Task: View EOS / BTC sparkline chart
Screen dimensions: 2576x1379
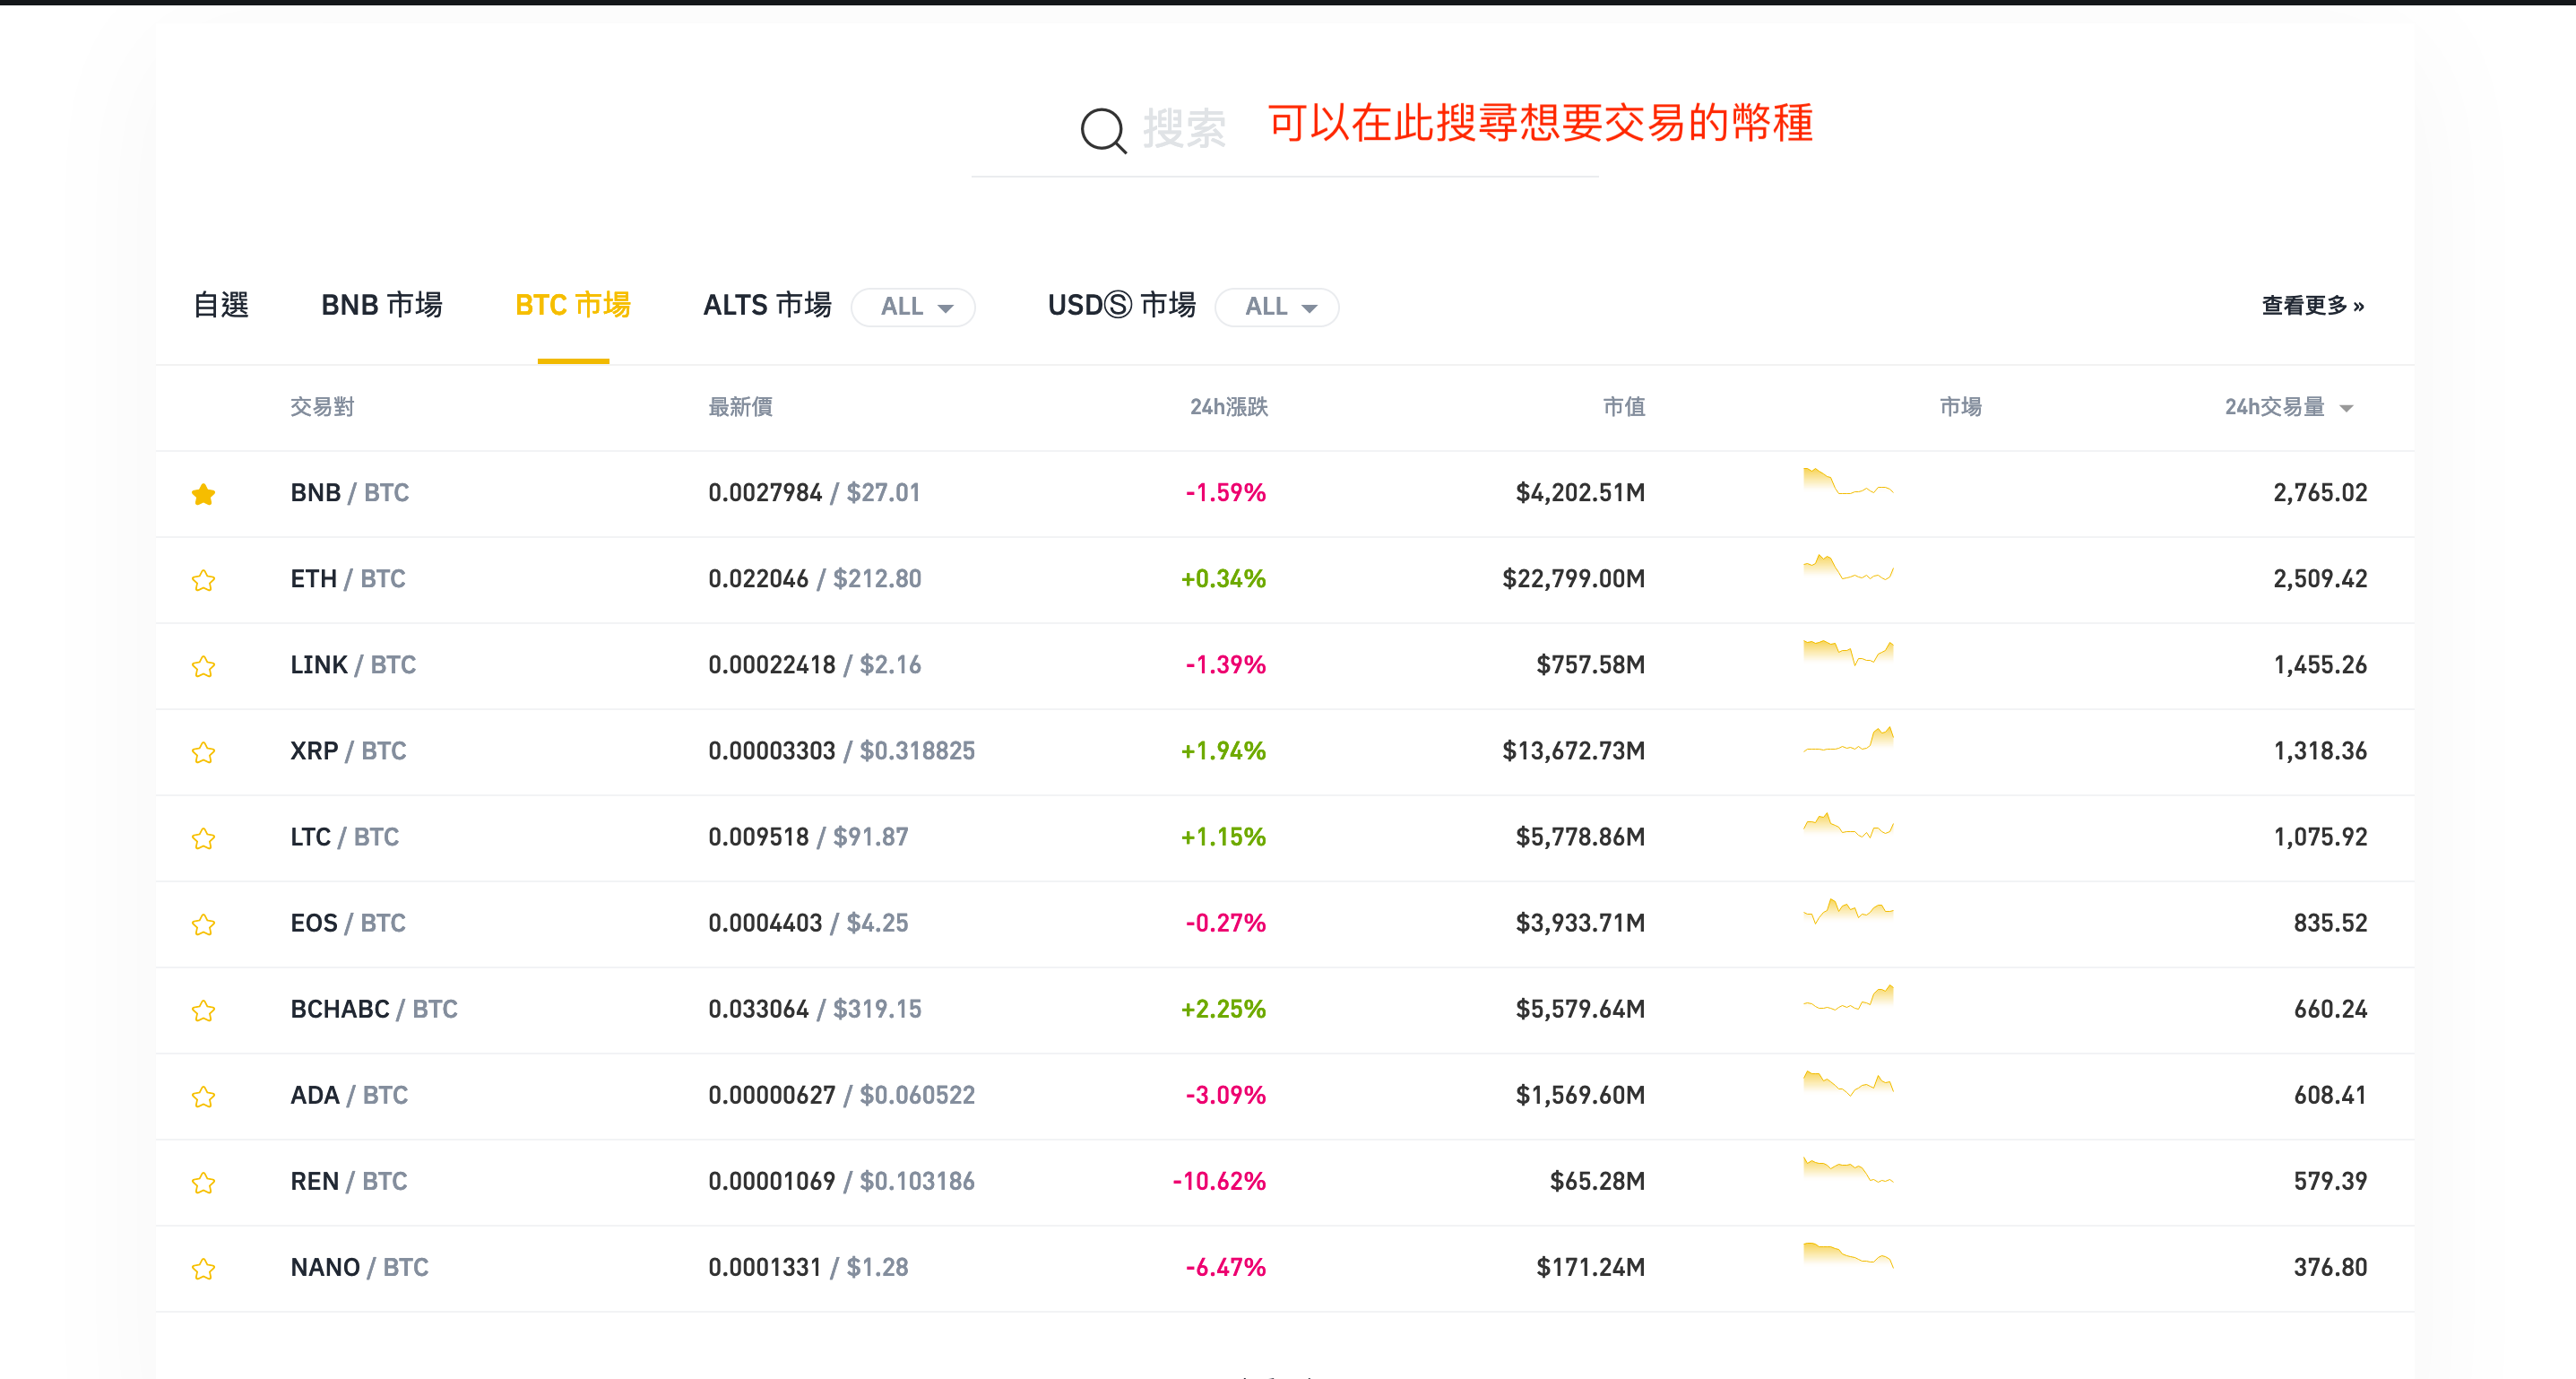Action: point(1848,912)
